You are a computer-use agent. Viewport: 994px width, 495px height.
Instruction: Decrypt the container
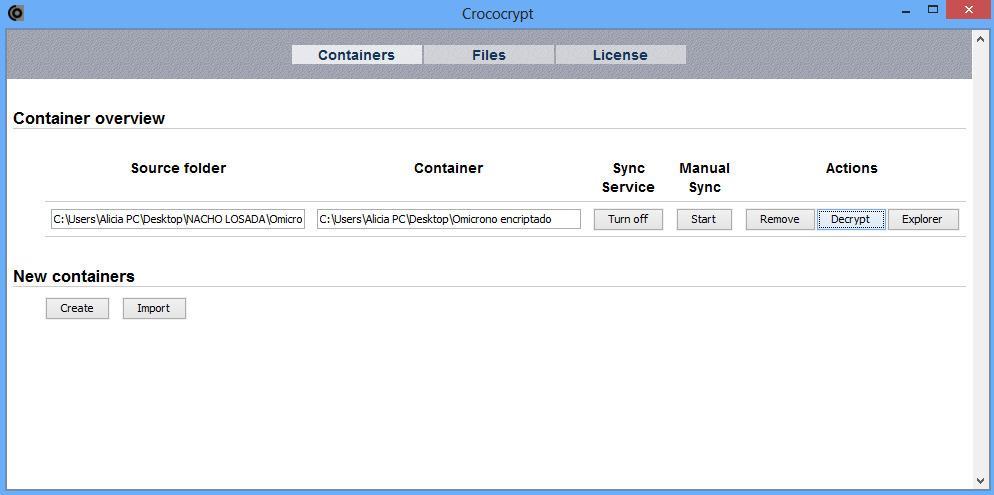[x=851, y=219]
